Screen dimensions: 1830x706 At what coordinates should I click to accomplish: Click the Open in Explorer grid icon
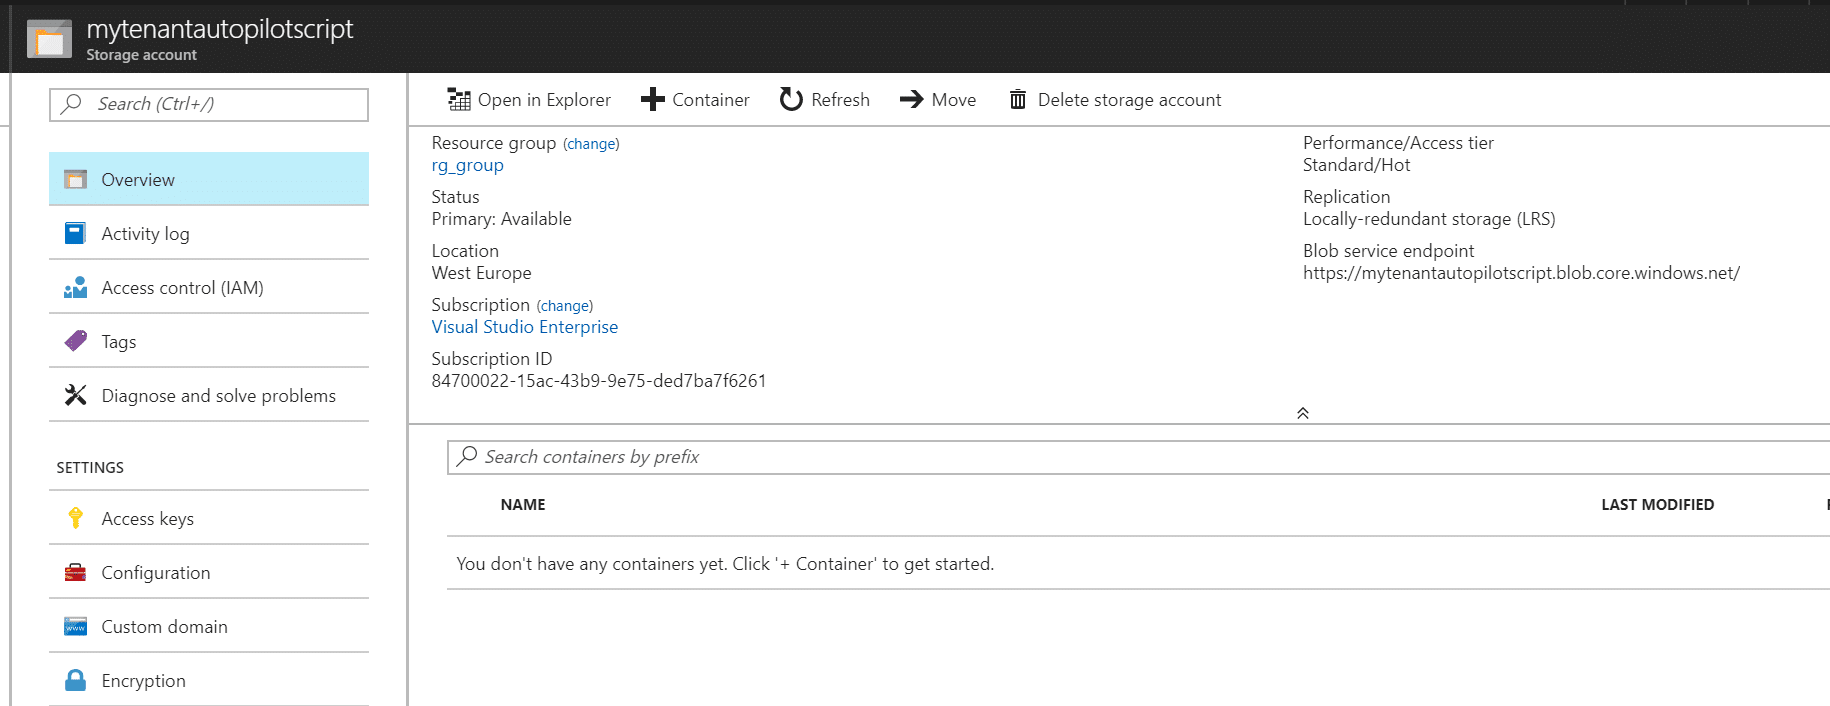coord(459,99)
